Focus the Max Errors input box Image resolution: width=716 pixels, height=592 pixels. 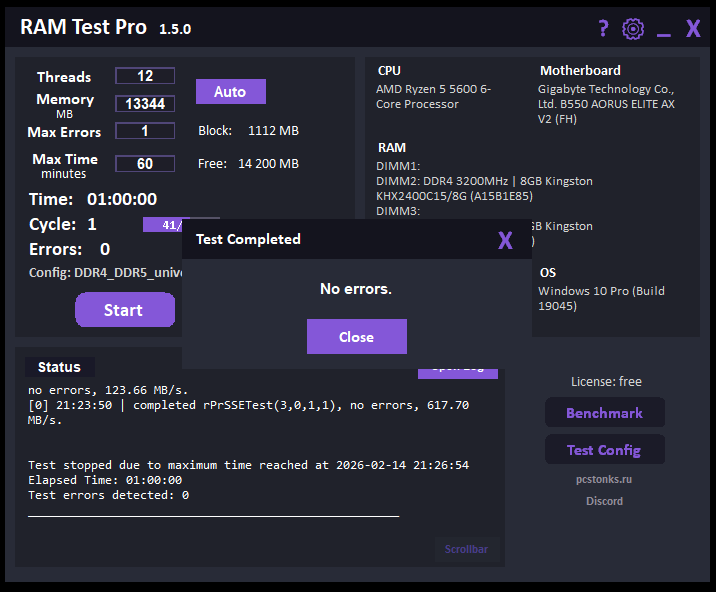145,131
